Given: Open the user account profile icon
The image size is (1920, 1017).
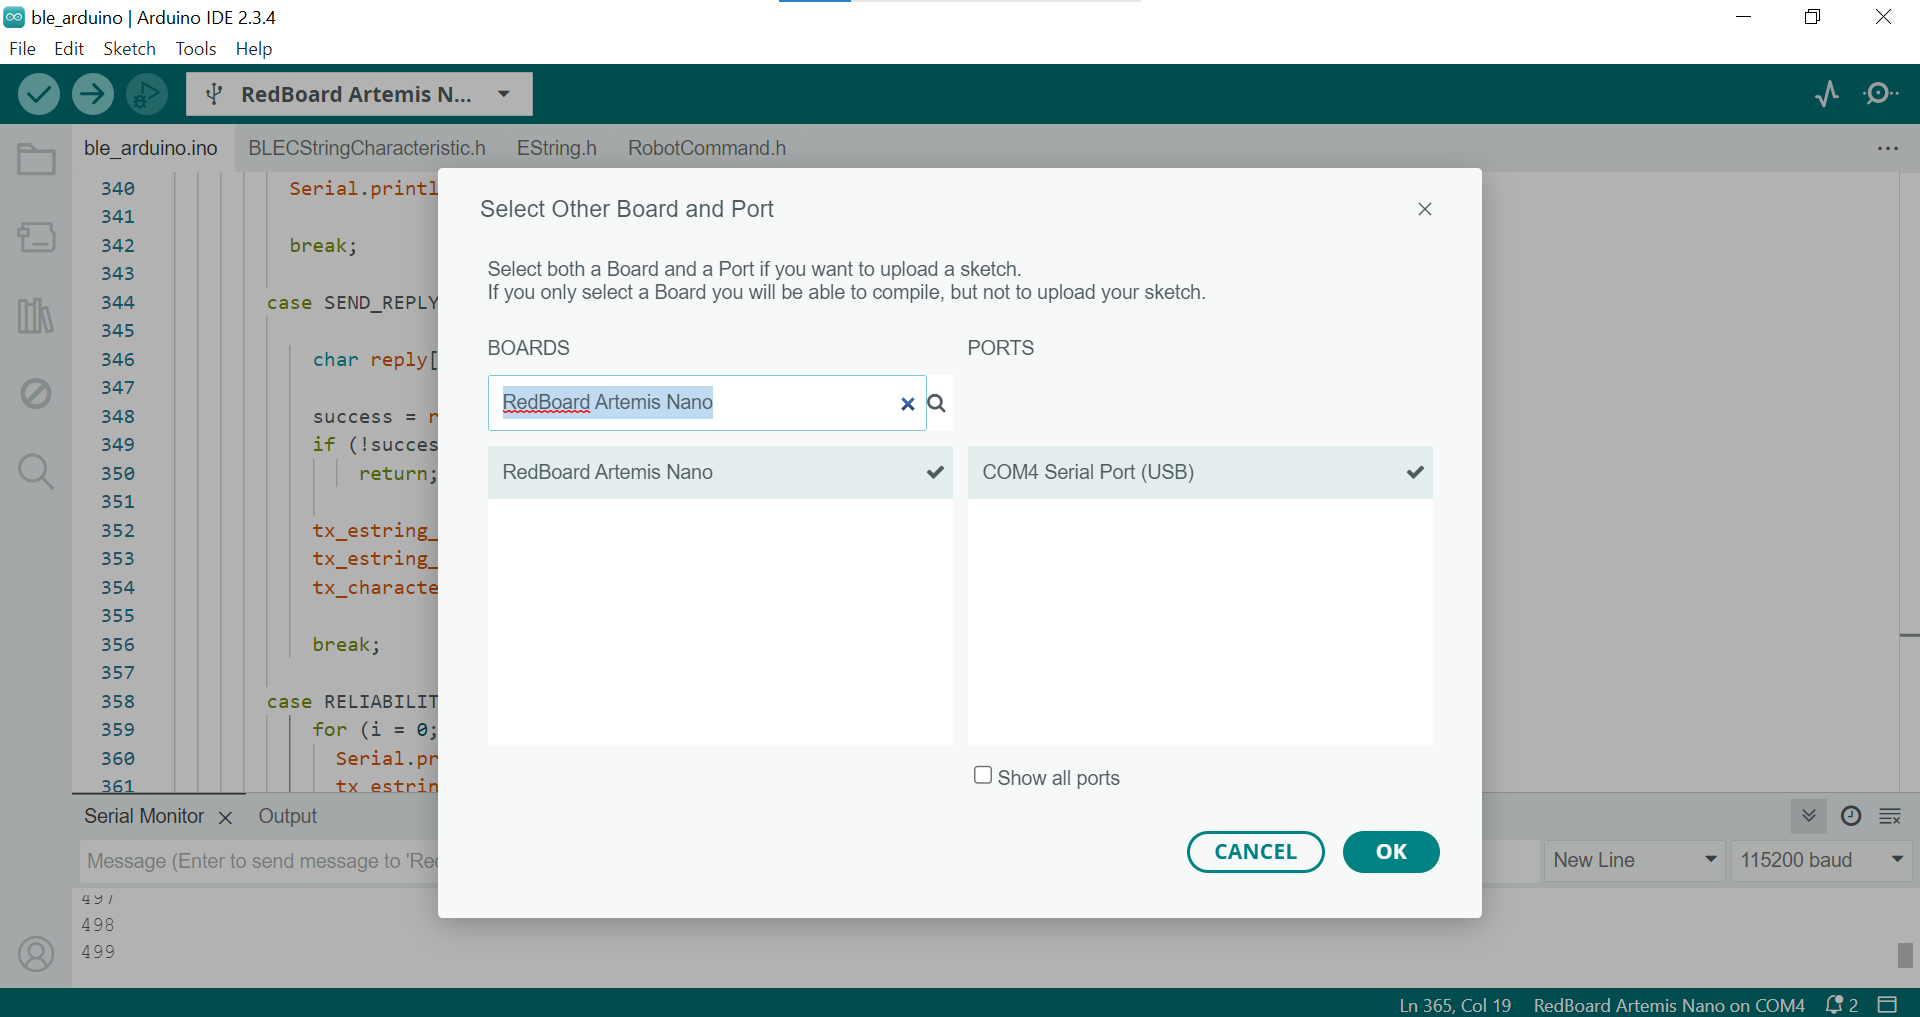Looking at the screenshot, I should [x=36, y=954].
